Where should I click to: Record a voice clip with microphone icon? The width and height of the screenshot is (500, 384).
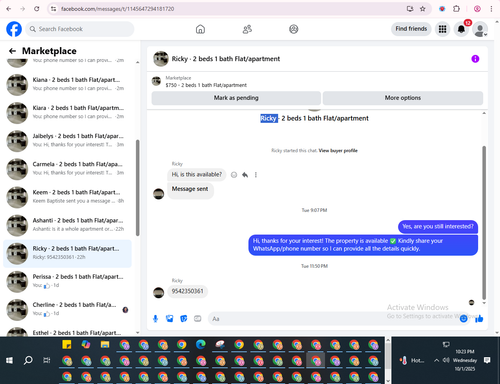coord(155,319)
